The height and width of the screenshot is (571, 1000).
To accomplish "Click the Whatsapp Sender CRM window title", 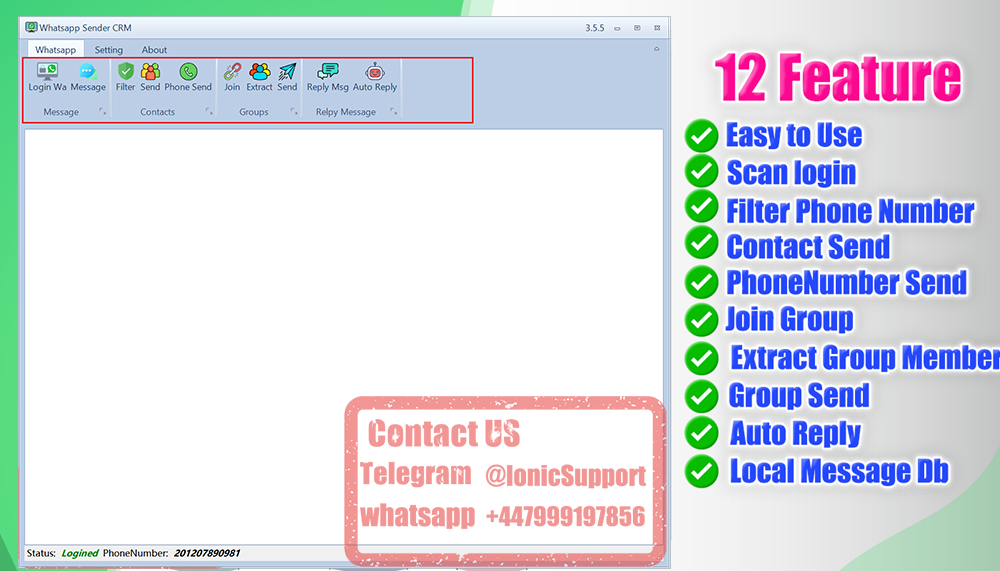I will pos(85,28).
